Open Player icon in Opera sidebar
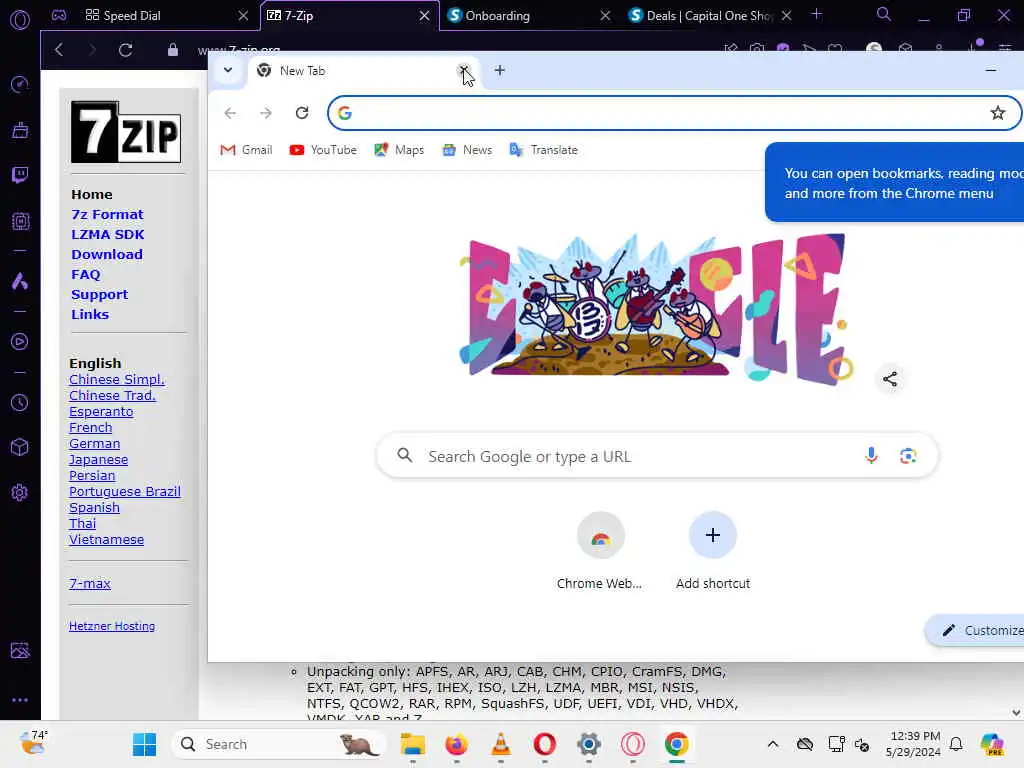 coord(20,342)
